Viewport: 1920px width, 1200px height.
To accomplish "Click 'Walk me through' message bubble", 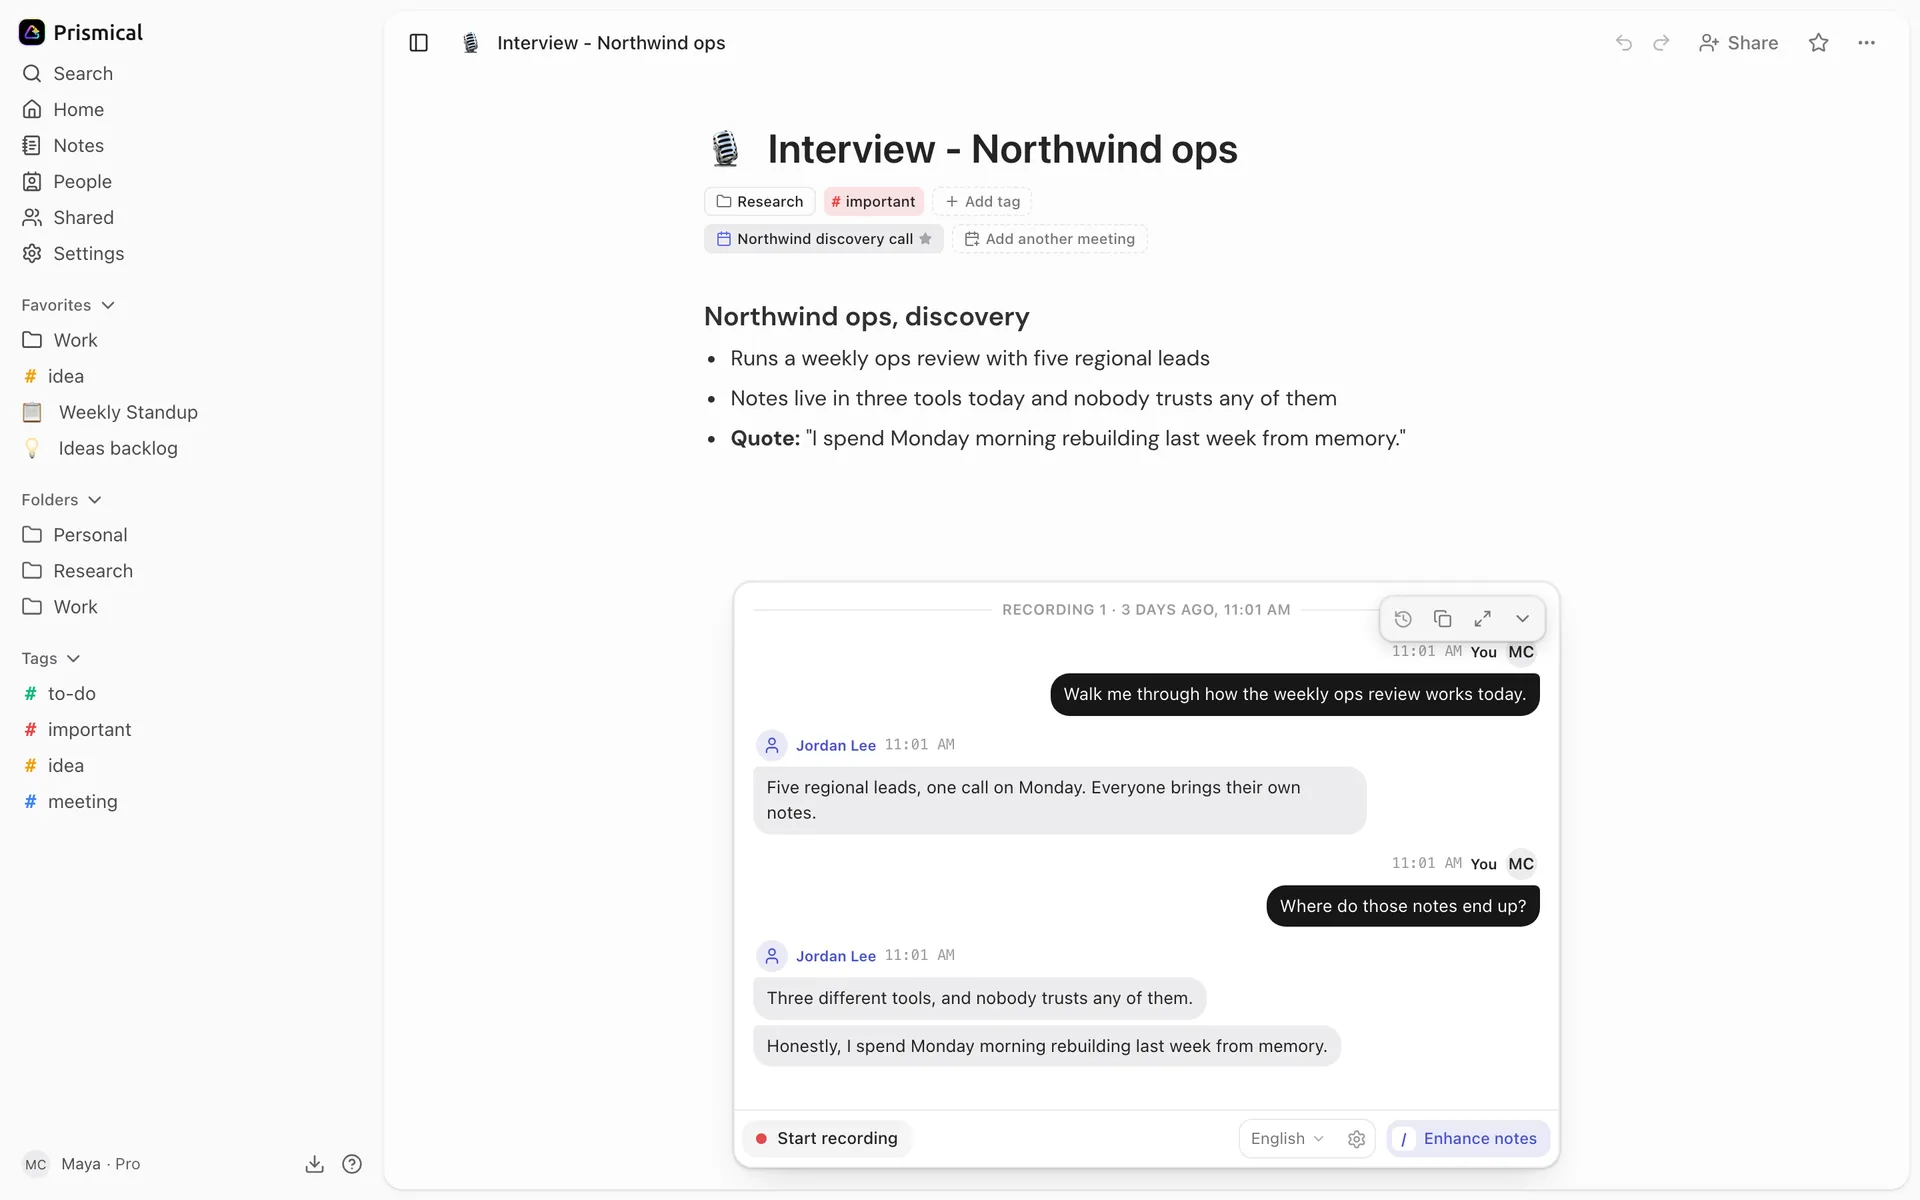I will pos(1295,694).
